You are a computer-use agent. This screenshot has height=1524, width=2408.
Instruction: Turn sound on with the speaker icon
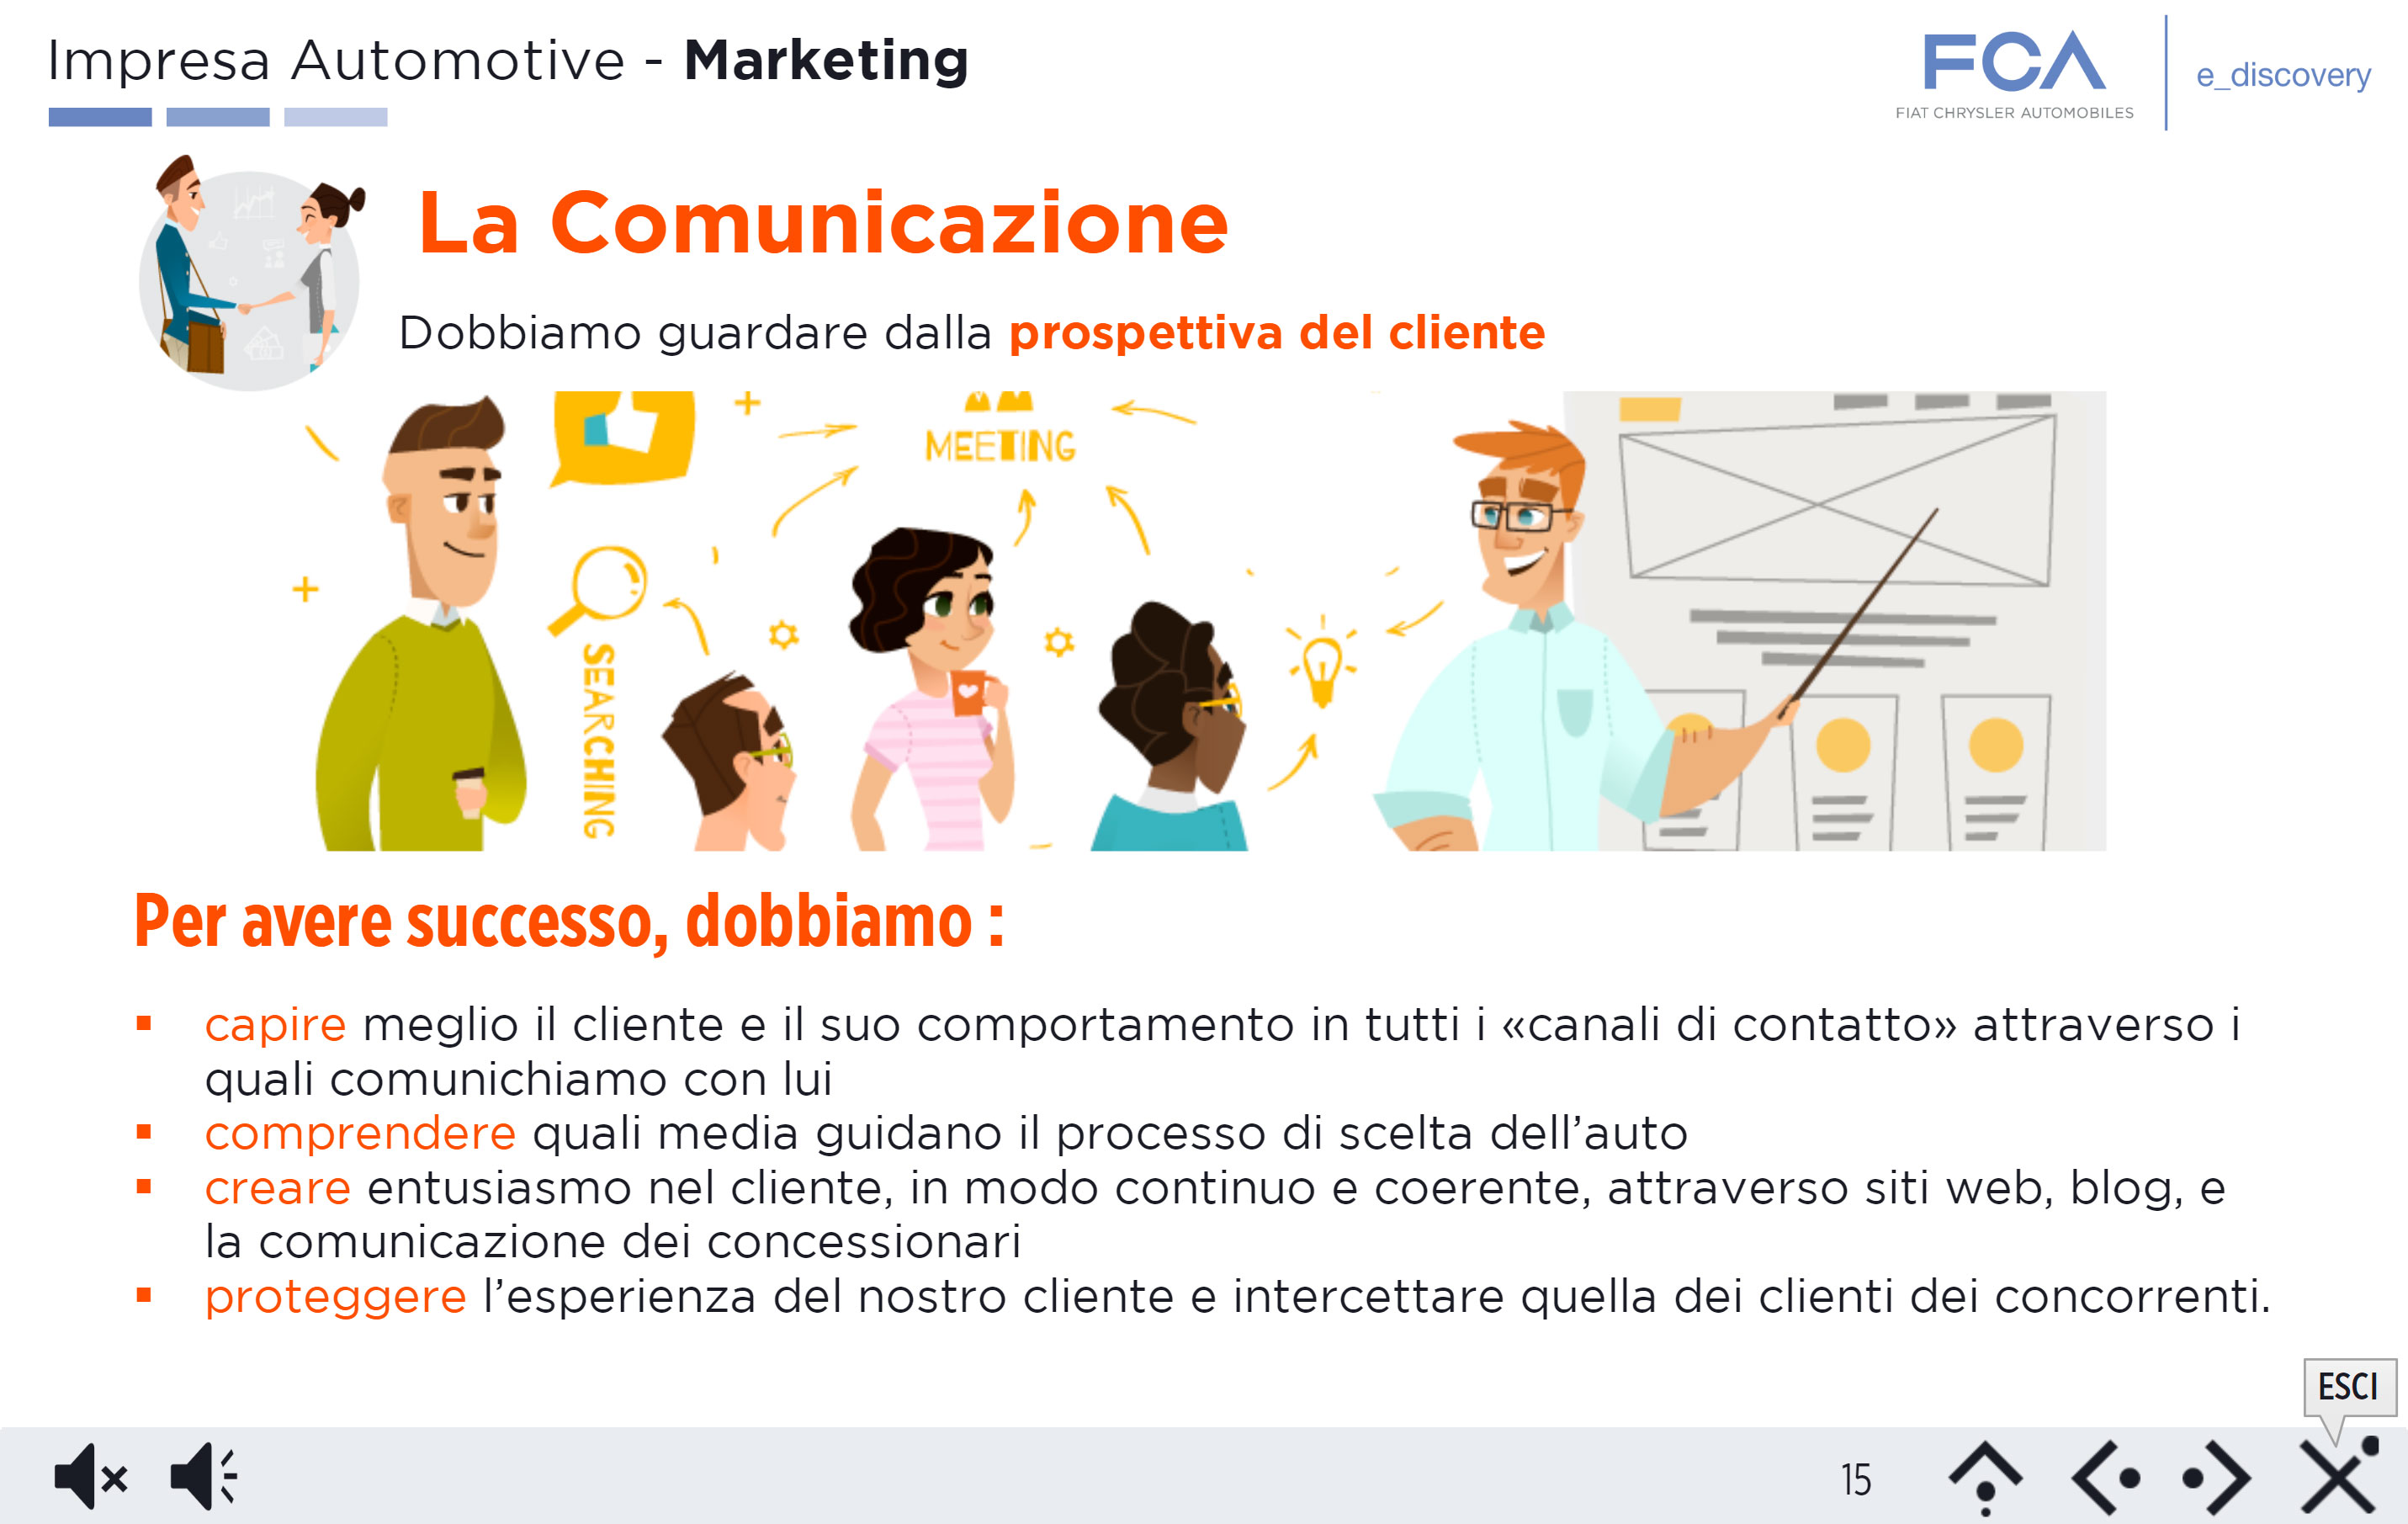click(x=204, y=1476)
